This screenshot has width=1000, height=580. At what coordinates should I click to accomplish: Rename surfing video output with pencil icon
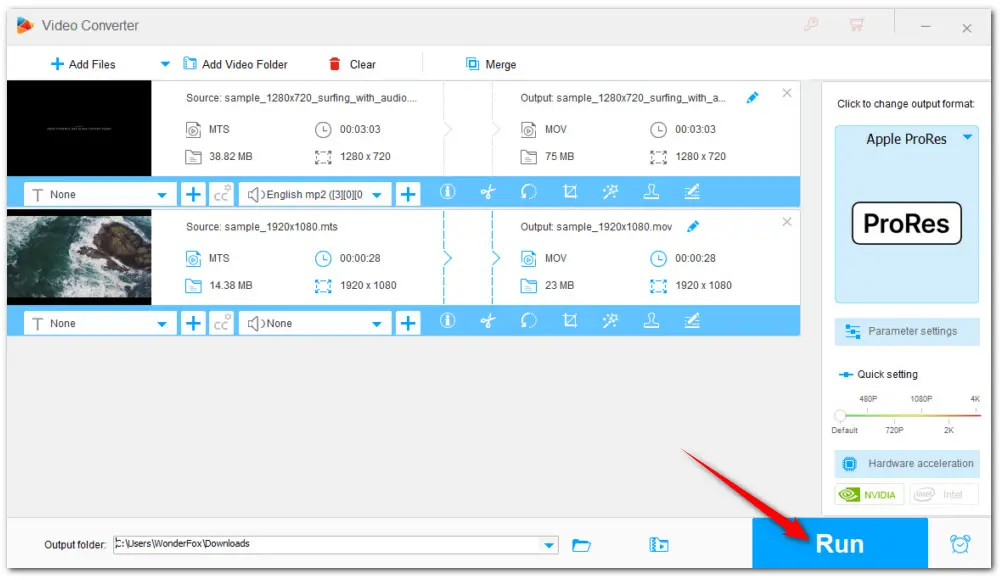click(753, 98)
